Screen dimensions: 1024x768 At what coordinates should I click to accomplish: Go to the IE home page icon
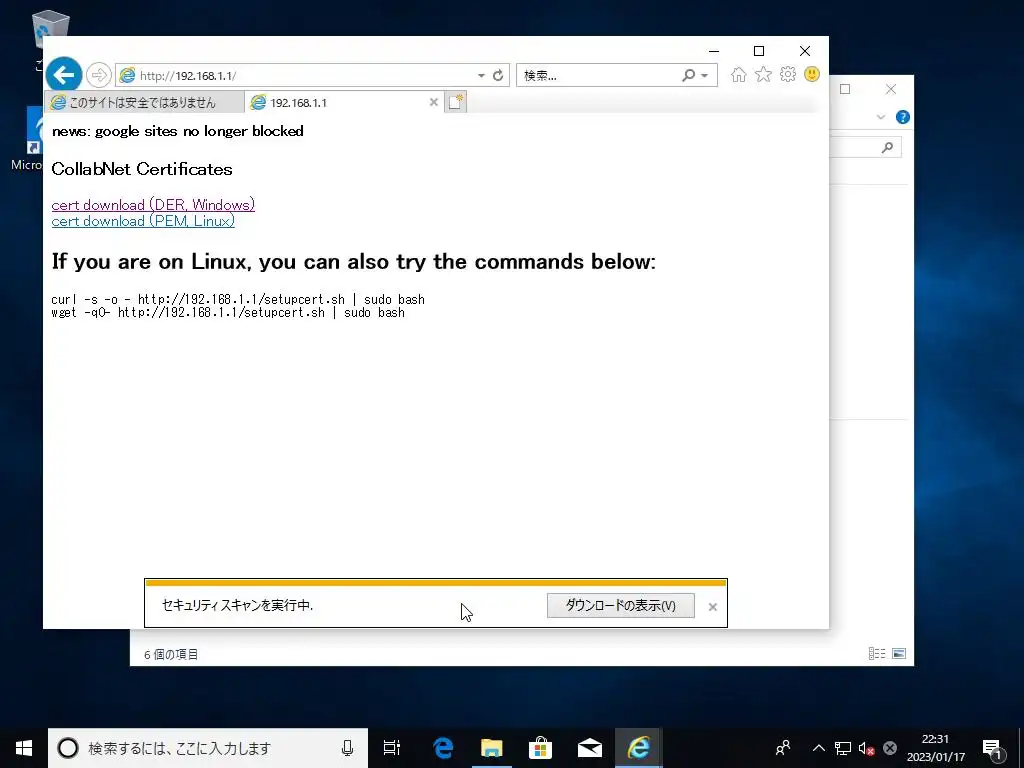pyautogui.click(x=739, y=74)
